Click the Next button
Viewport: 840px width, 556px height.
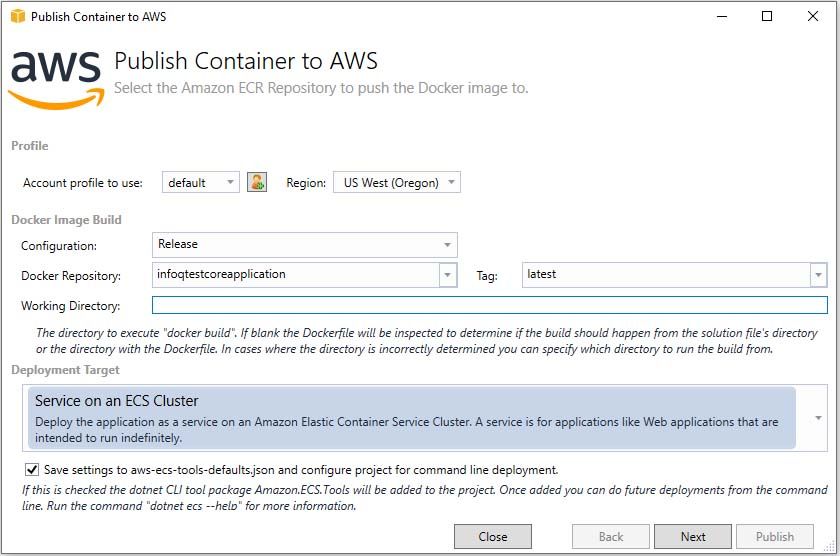[x=693, y=536]
